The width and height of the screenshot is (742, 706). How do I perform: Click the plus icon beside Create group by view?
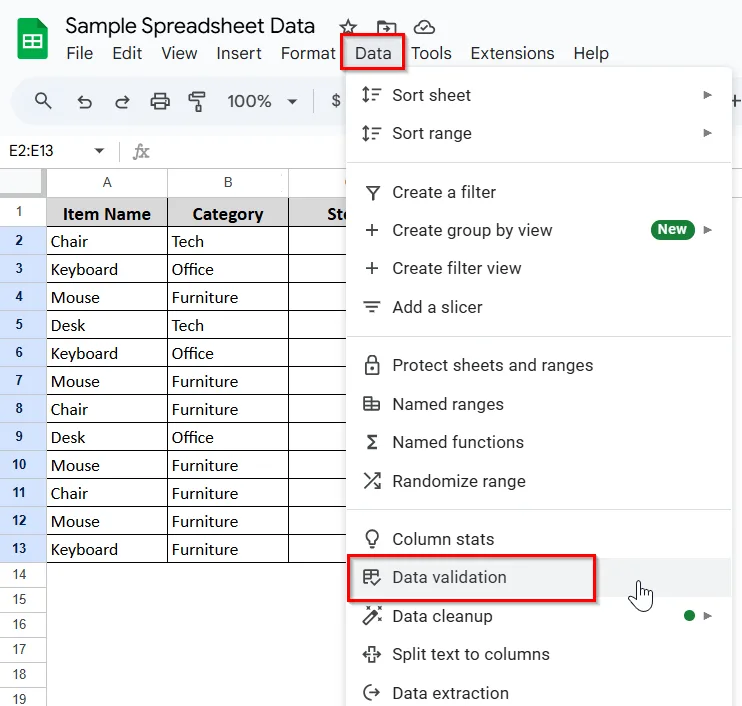[372, 230]
